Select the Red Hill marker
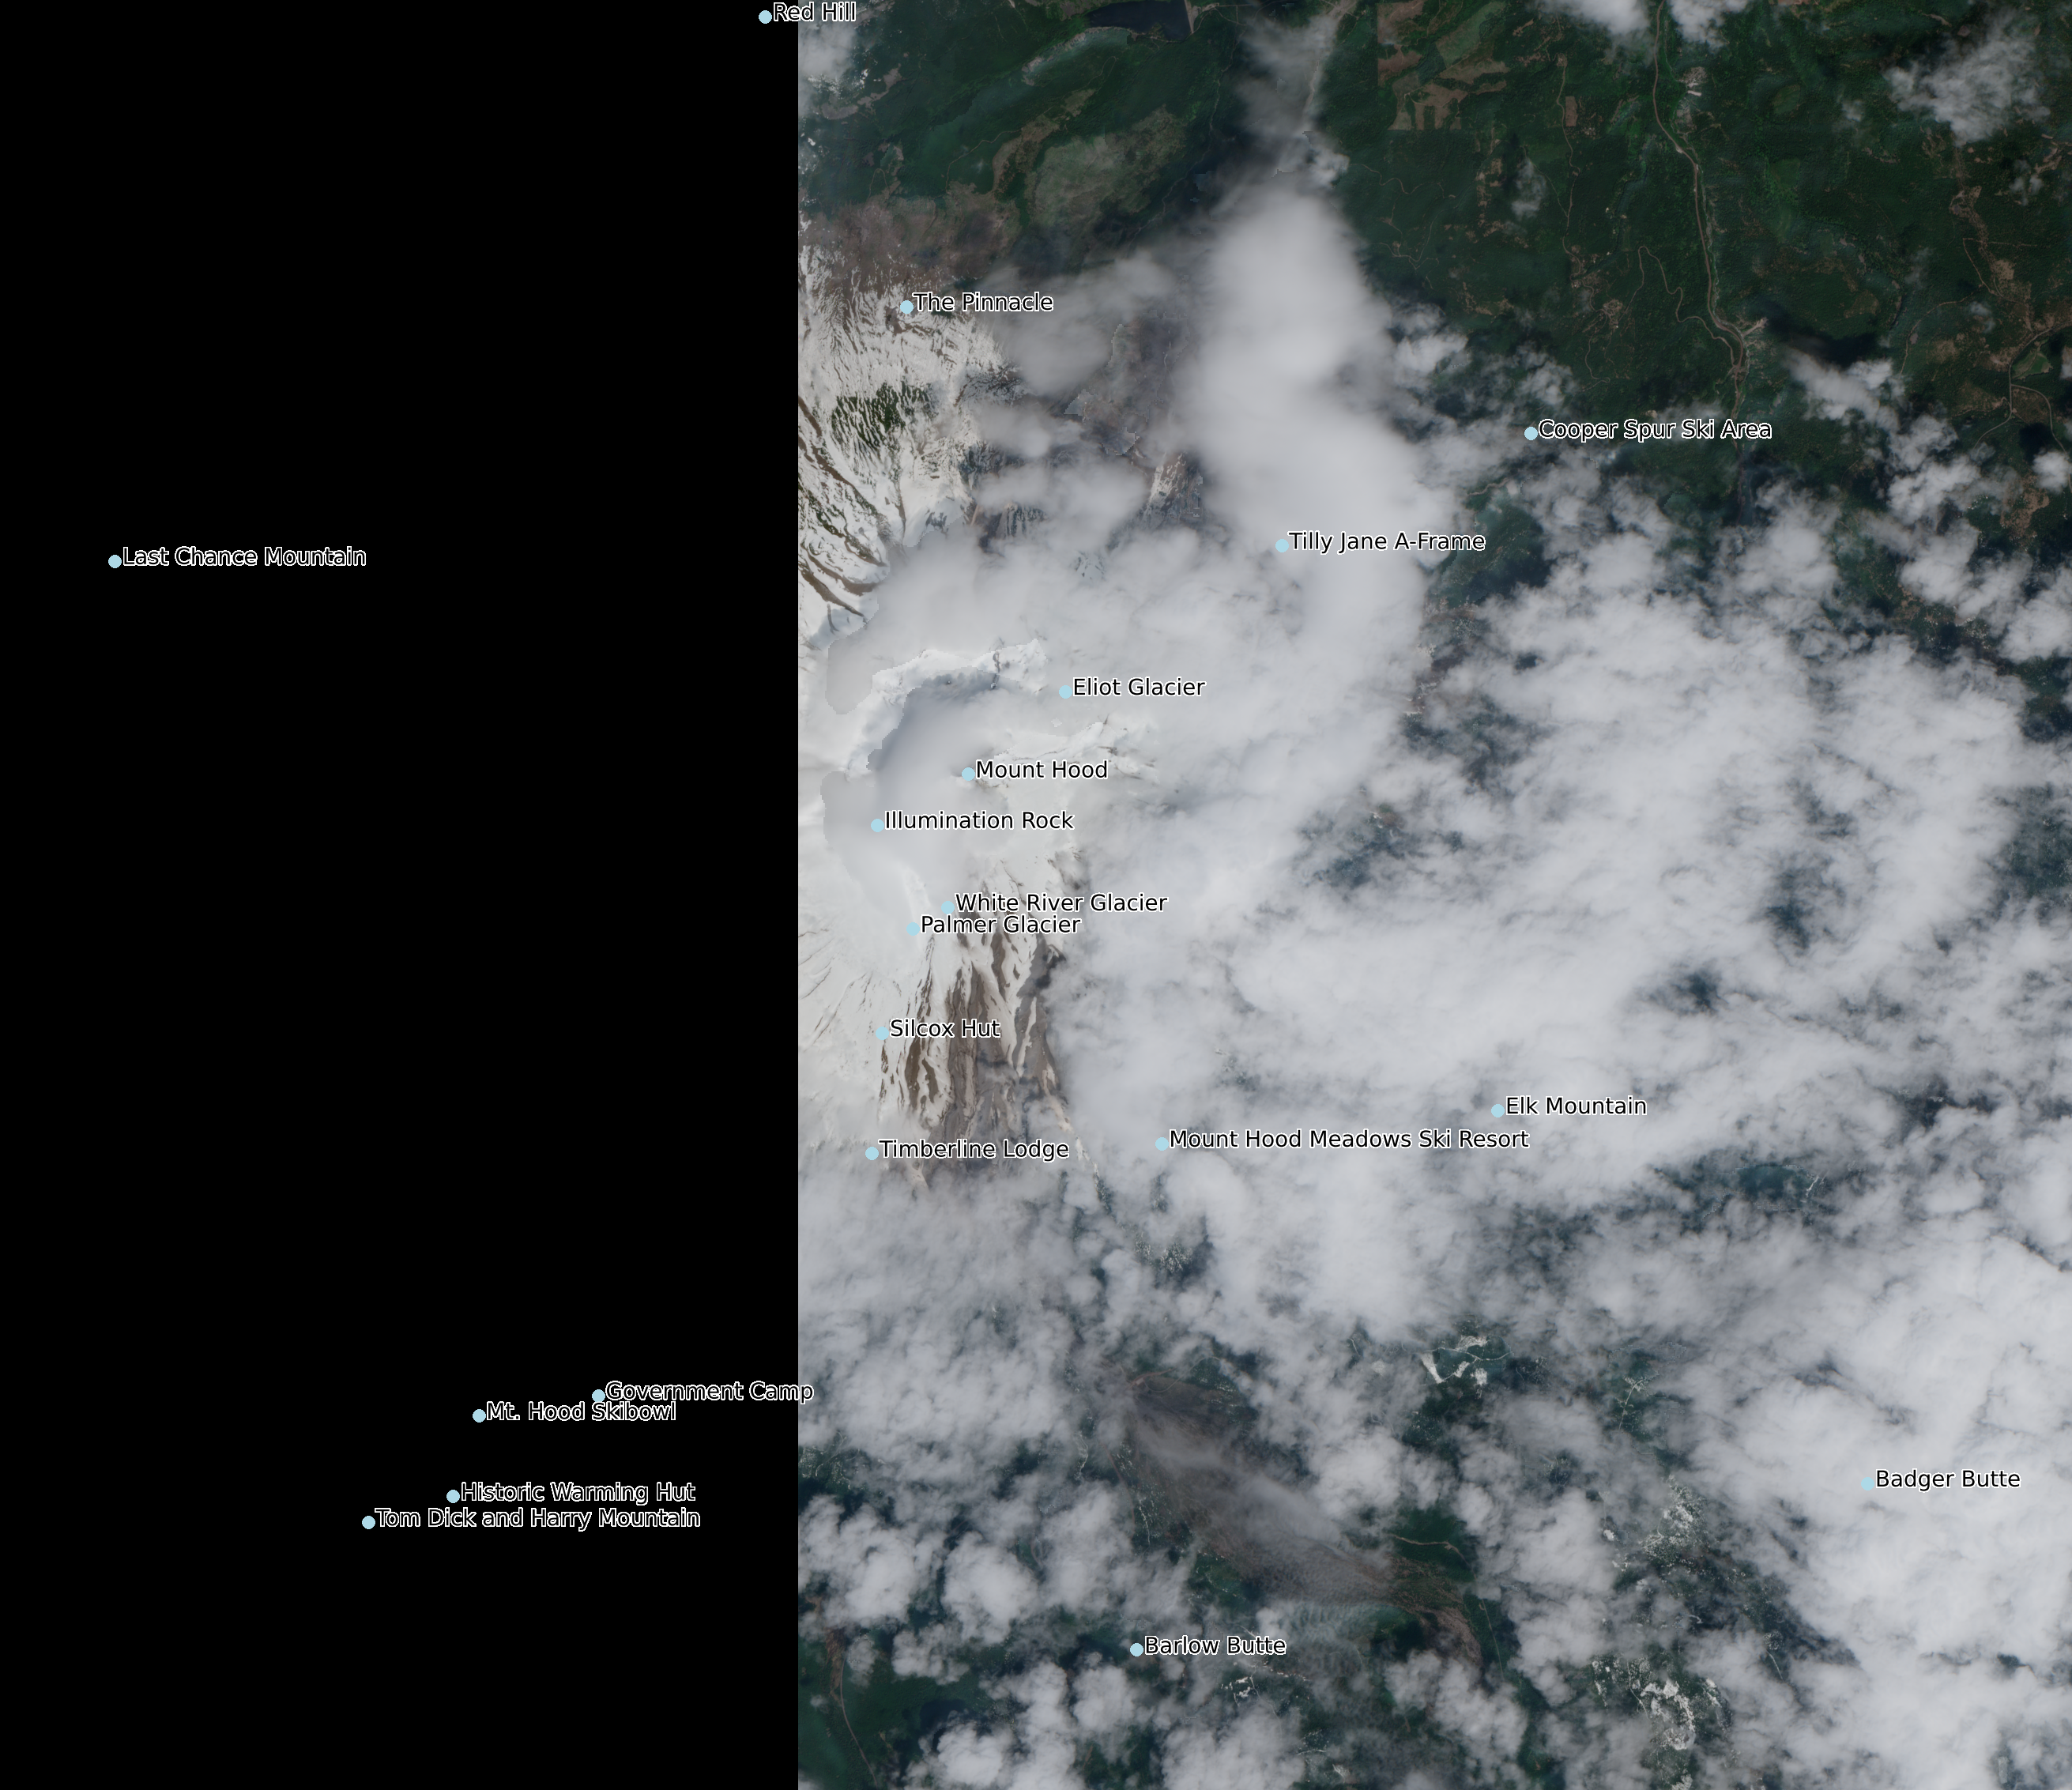The image size is (2072, 1790). [765, 17]
